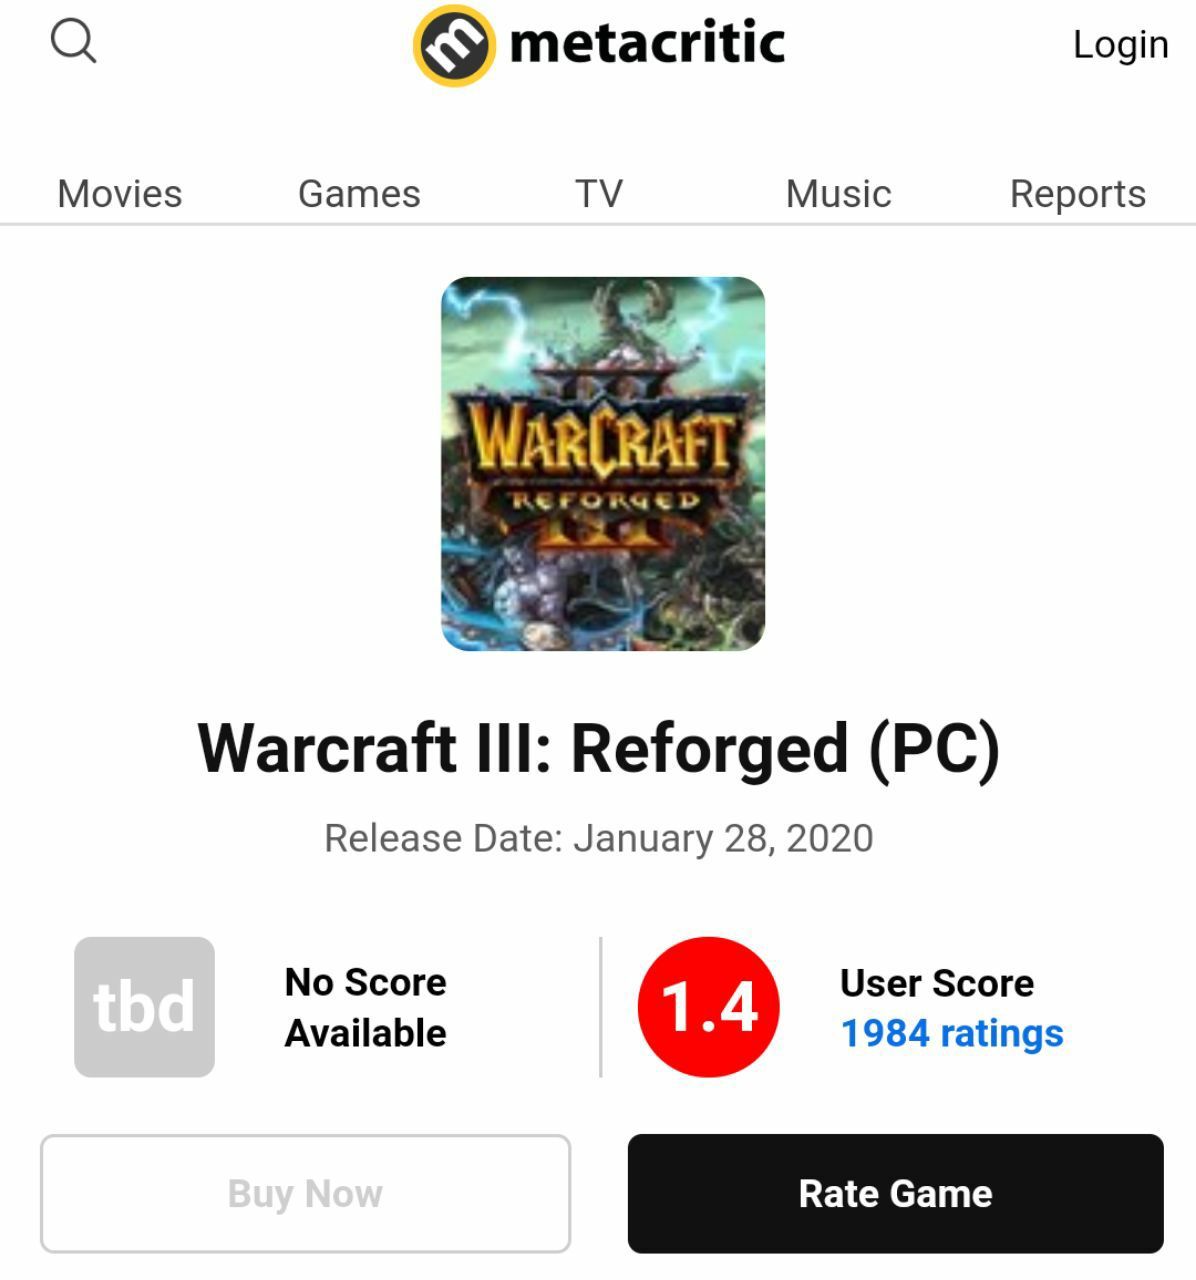Click the Reforged text on the cover image
1196x1280 pixels.
point(605,499)
